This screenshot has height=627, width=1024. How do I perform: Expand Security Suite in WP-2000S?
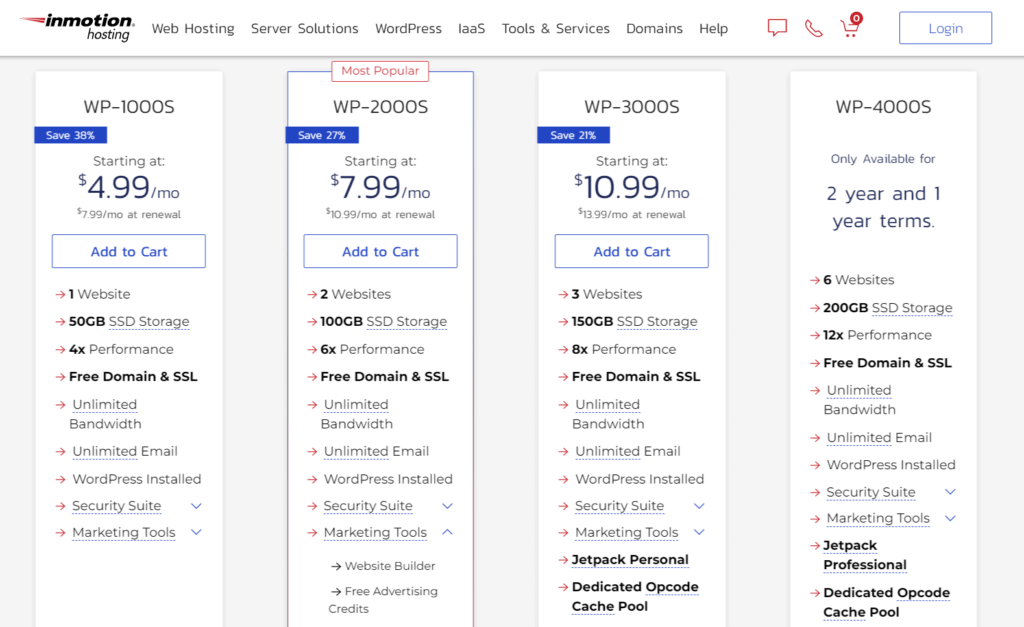[x=447, y=506]
